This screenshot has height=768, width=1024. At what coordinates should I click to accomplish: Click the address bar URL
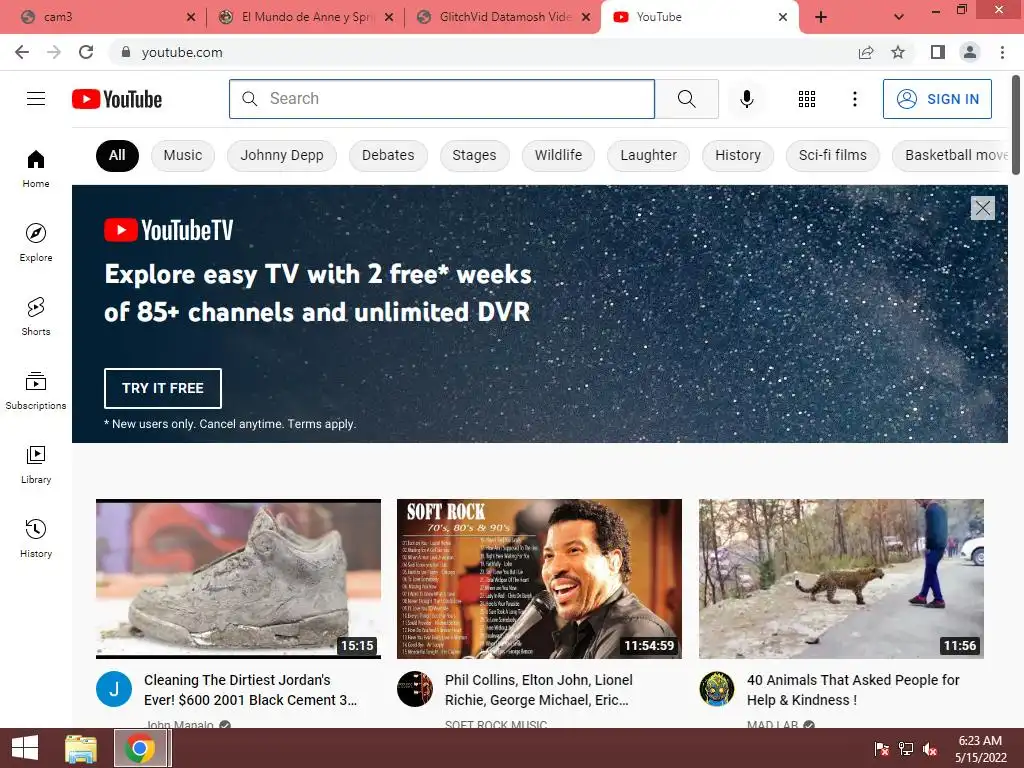pyautogui.click(x=182, y=52)
